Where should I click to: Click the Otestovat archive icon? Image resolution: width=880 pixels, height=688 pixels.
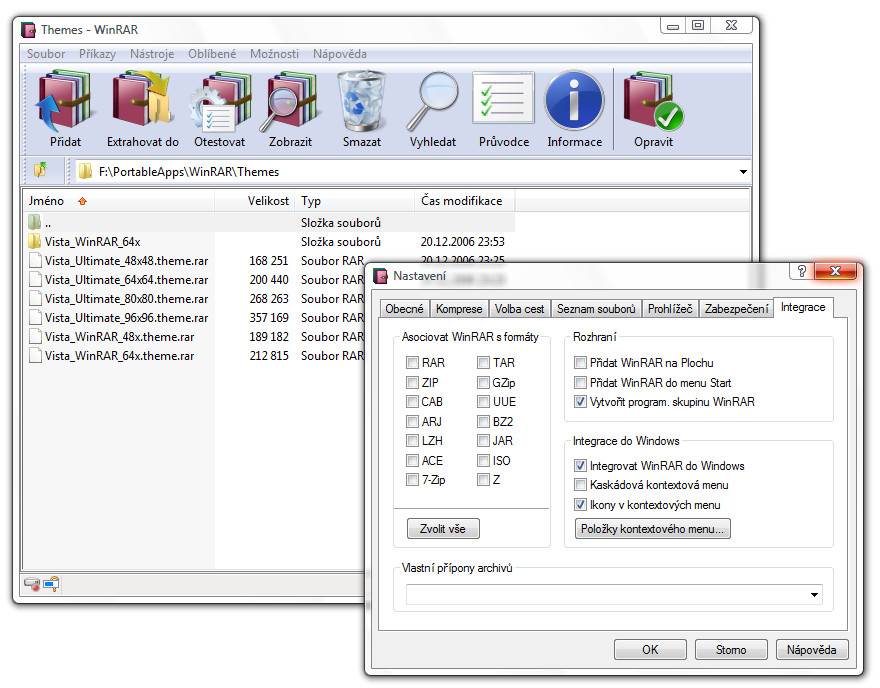(220, 104)
